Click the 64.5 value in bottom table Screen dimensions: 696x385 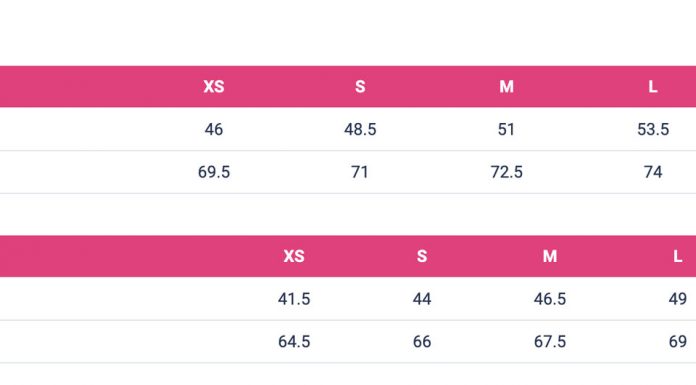(x=294, y=341)
